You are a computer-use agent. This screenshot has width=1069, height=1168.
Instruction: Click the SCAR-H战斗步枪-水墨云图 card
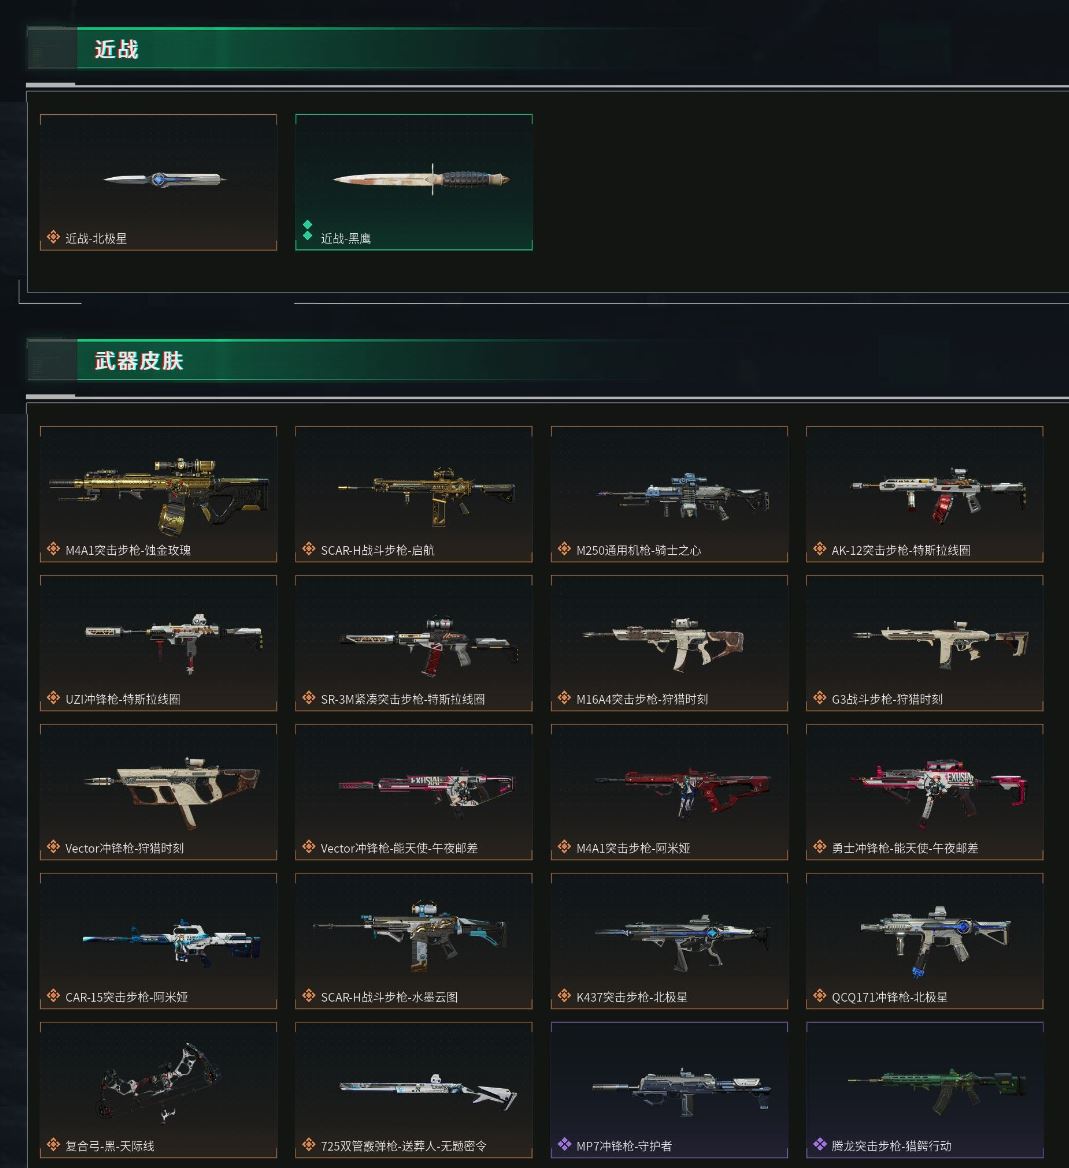[x=413, y=941]
